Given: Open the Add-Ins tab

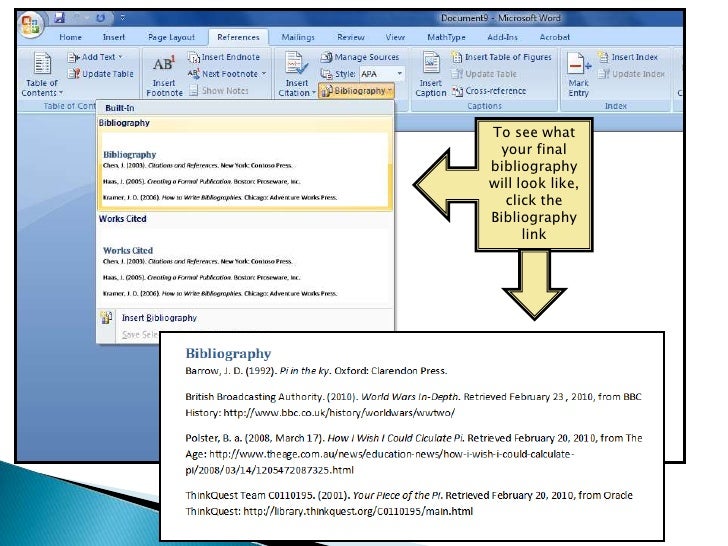Looking at the screenshot, I should point(502,37).
